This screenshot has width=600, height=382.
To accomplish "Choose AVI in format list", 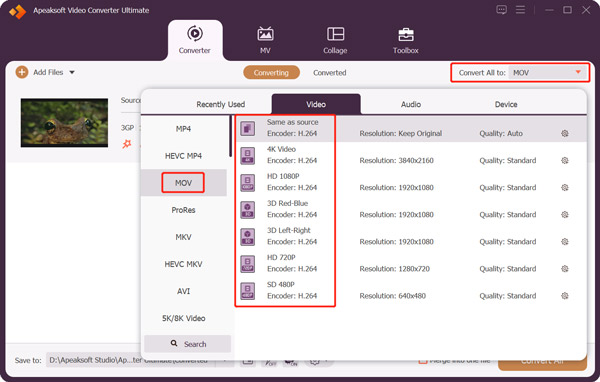I will click(183, 291).
